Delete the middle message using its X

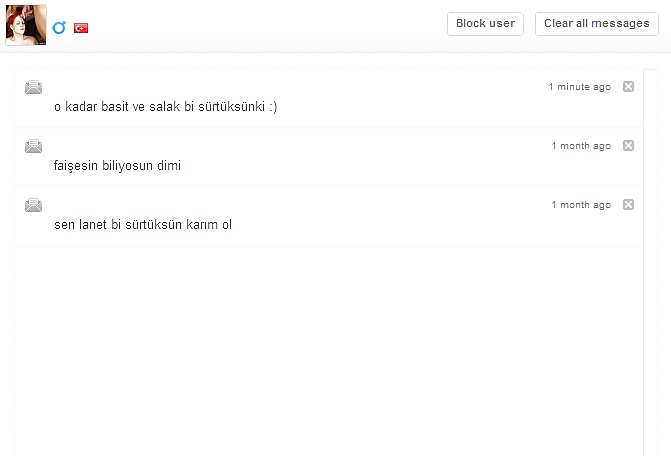click(x=628, y=146)
